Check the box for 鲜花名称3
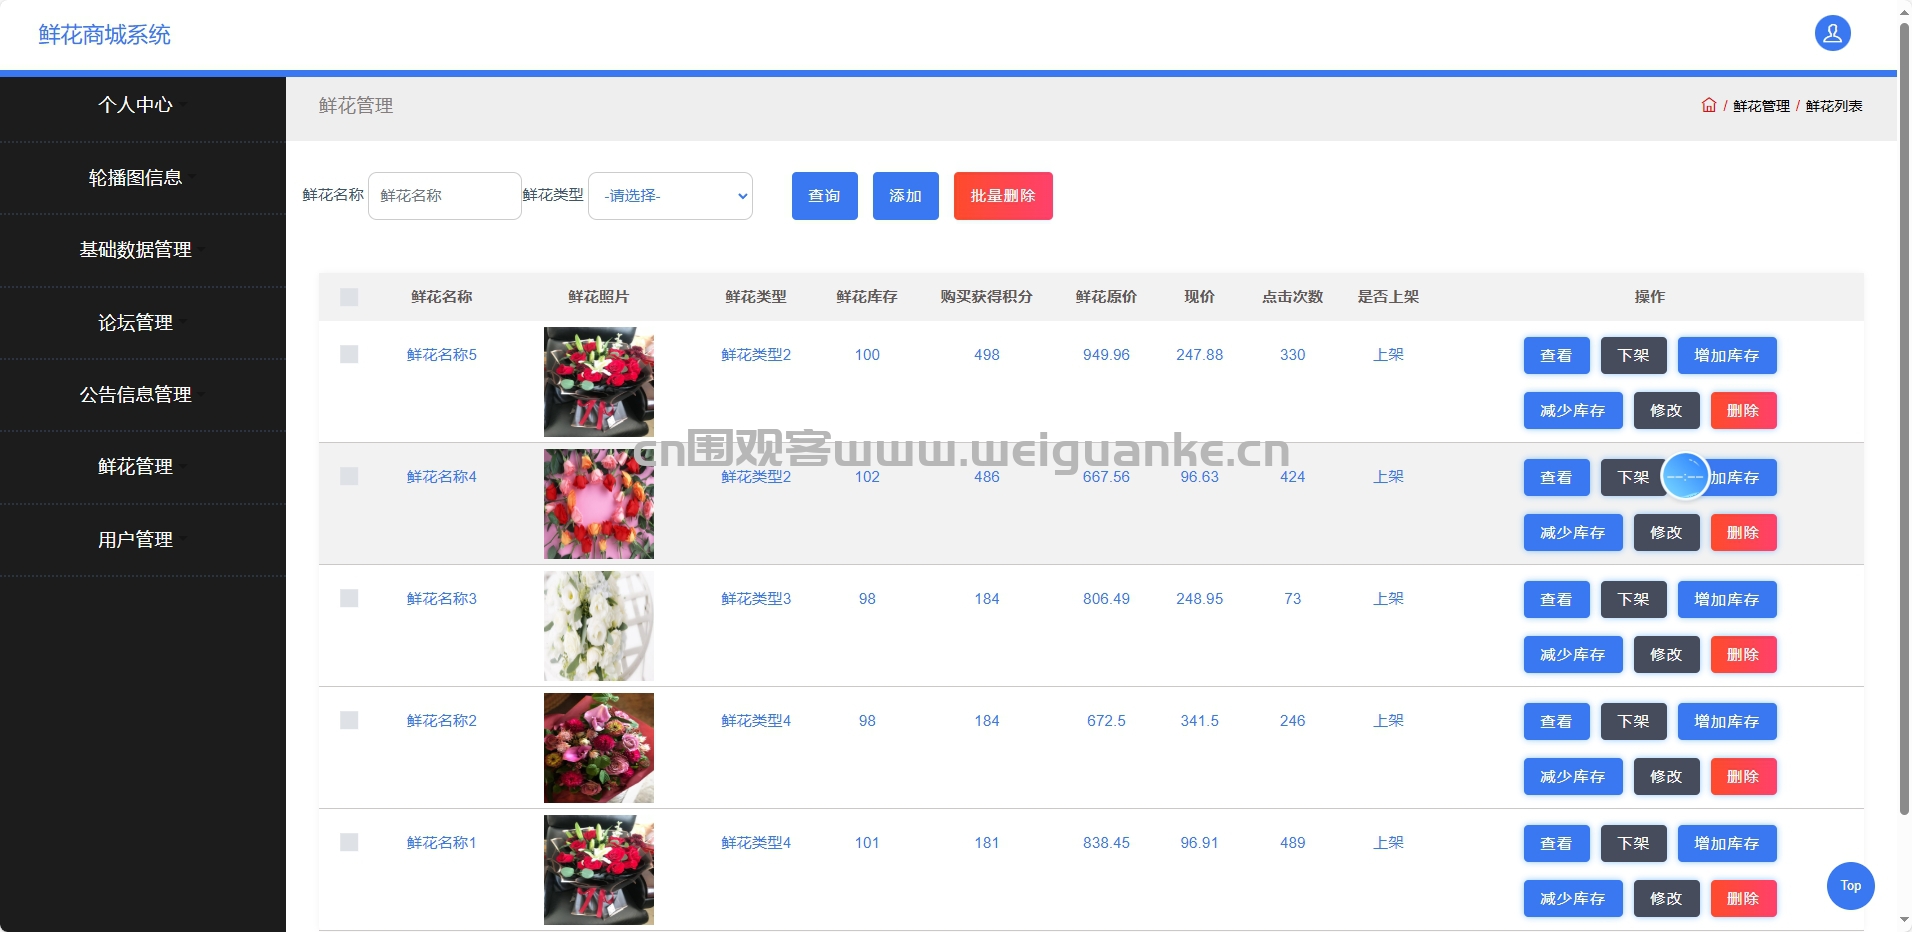1912x932 pixels. pos(349,598)
